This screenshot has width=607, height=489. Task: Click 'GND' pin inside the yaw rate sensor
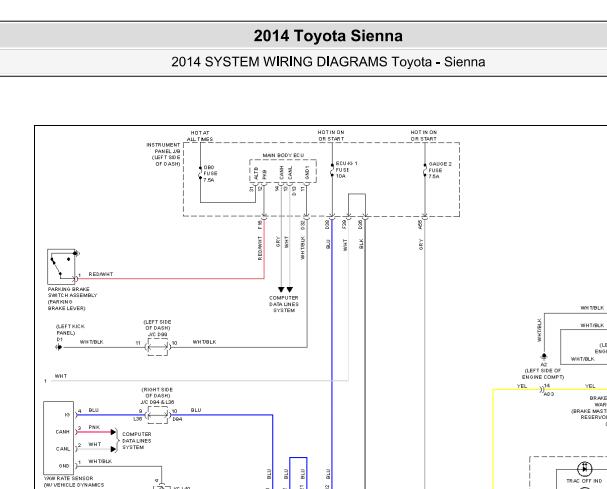(64, 466)
